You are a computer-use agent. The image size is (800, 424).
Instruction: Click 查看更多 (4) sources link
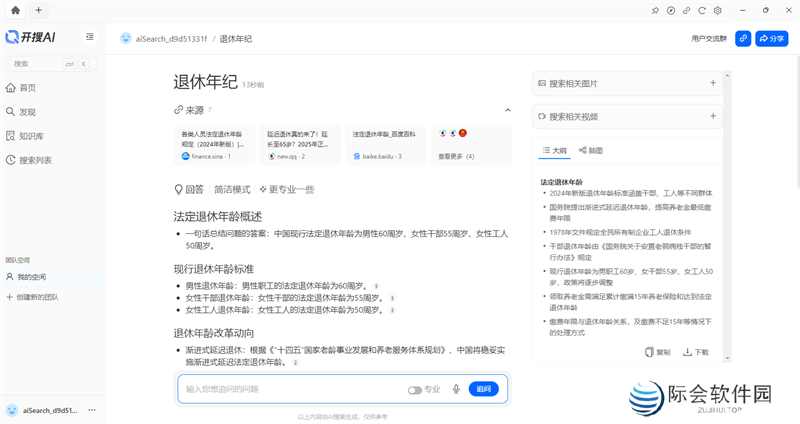(456, 156)
